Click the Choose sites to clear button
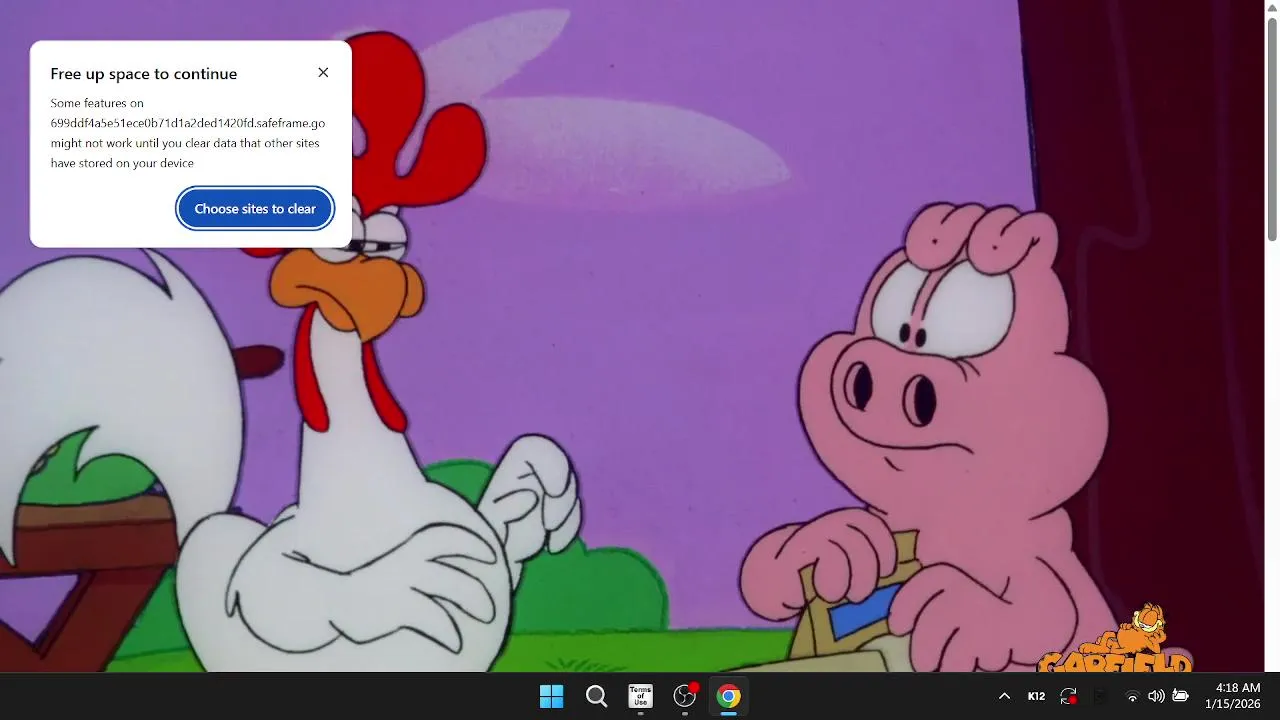Image resolution: width=1280 pixels, height=720 pixels. point(255,209)
